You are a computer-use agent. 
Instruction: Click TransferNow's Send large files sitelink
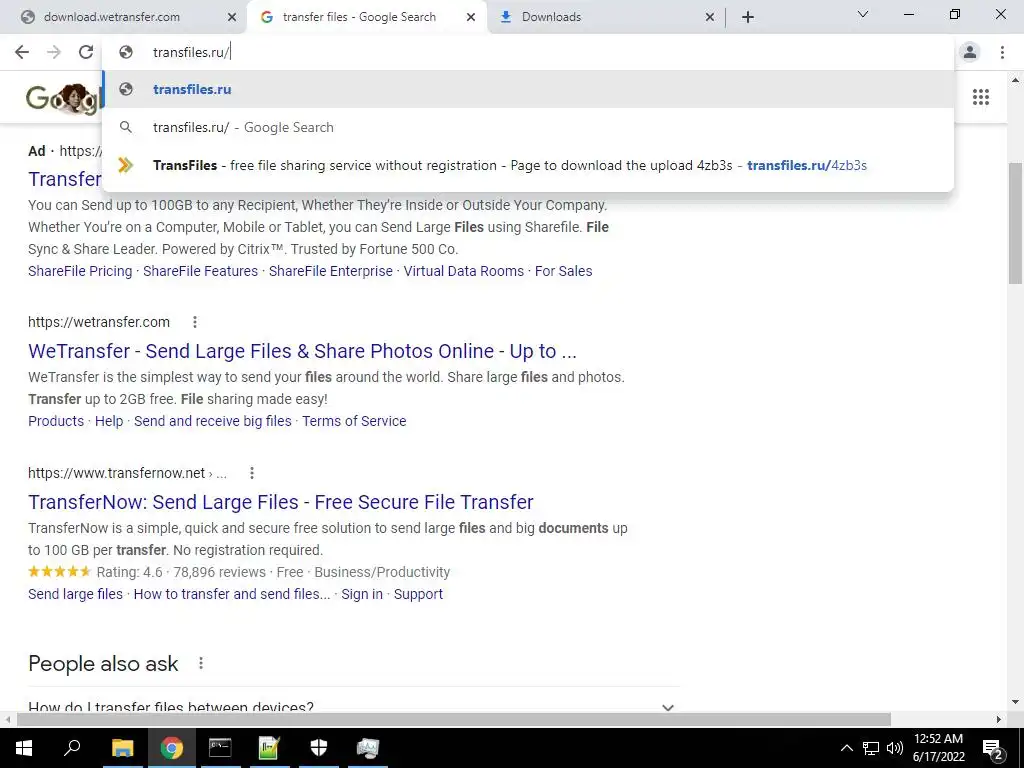pos(76,594)
